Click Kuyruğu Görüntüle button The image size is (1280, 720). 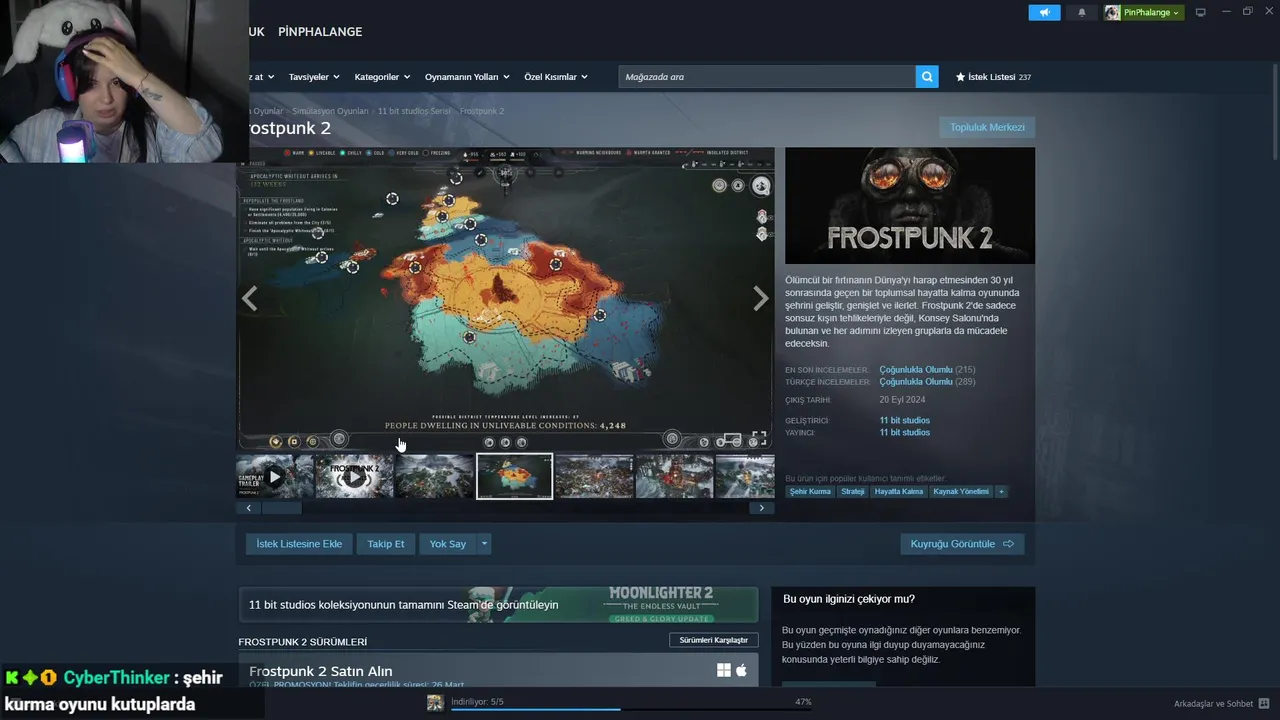tap(962, 544)
